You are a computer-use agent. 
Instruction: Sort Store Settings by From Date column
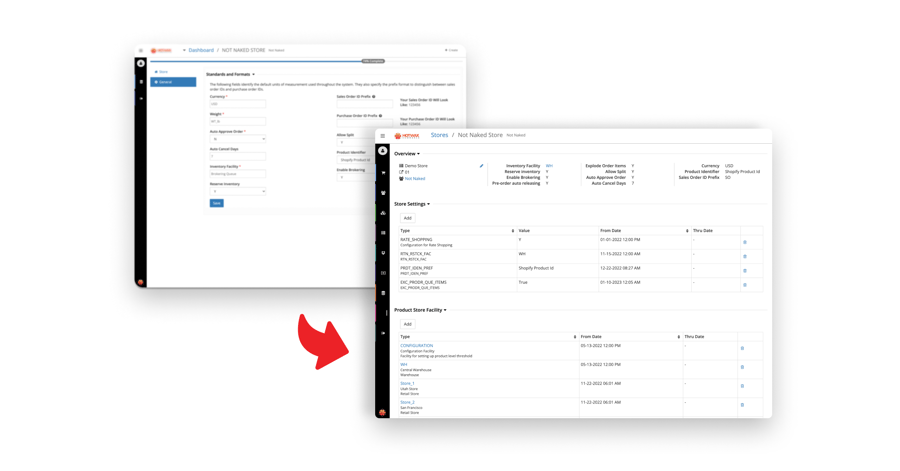click(x=687, y=231)
